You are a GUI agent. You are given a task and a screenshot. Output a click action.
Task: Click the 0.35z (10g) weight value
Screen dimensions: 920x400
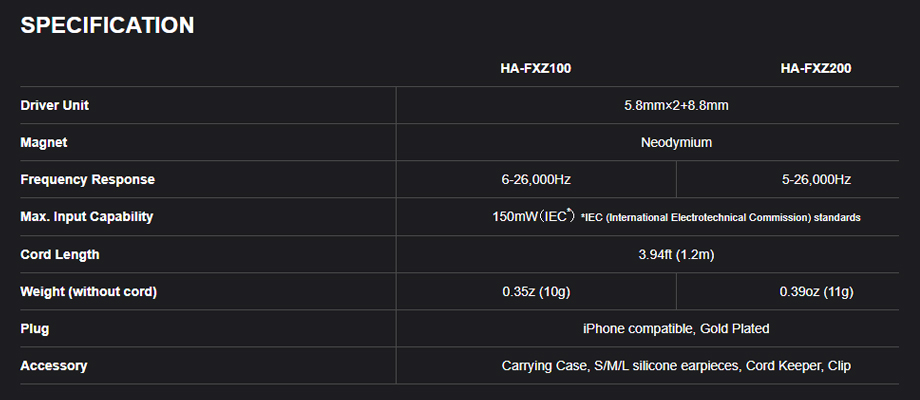tap(536, 291)
